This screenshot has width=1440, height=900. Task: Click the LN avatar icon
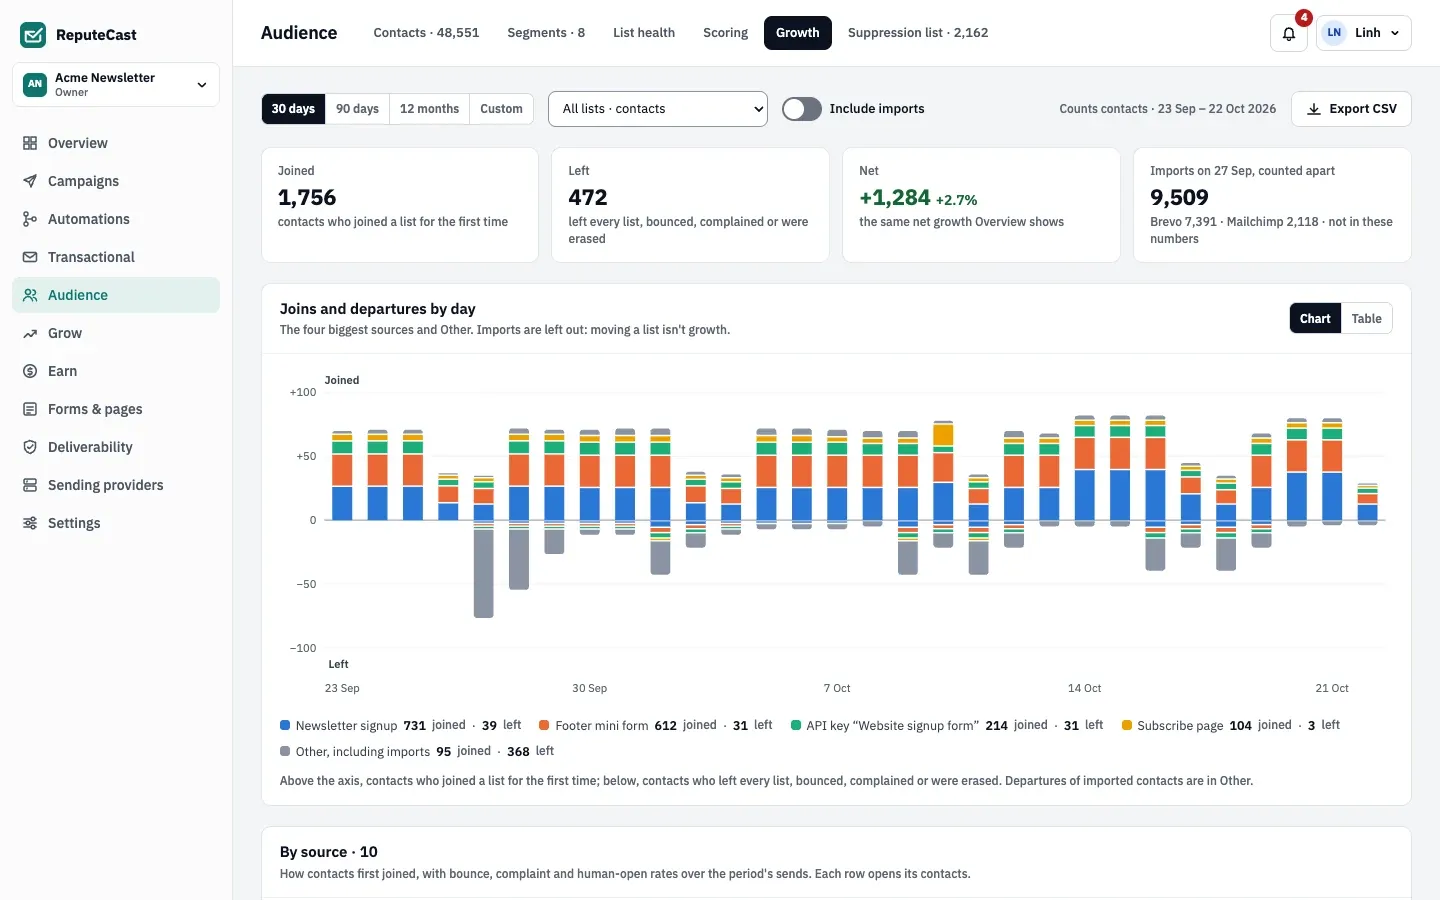(x=1334, y=33)
